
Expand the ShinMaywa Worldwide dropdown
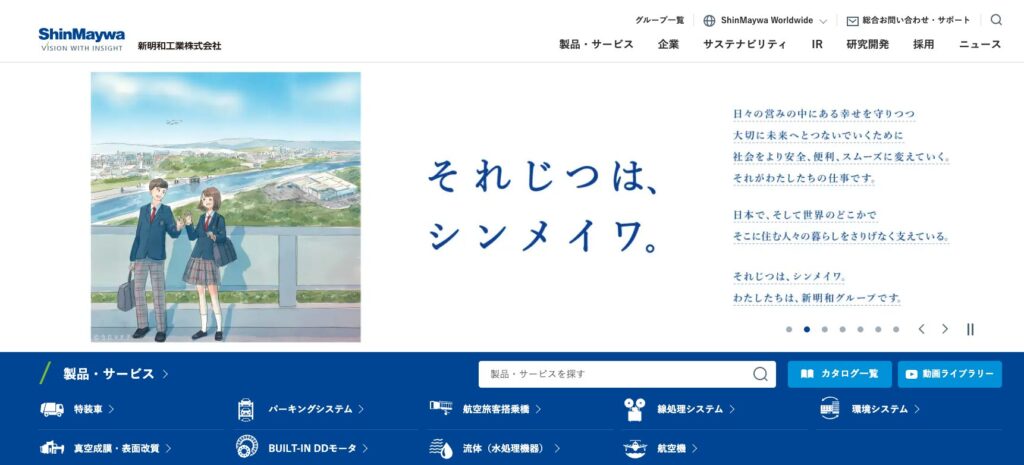tap(765, 20)
